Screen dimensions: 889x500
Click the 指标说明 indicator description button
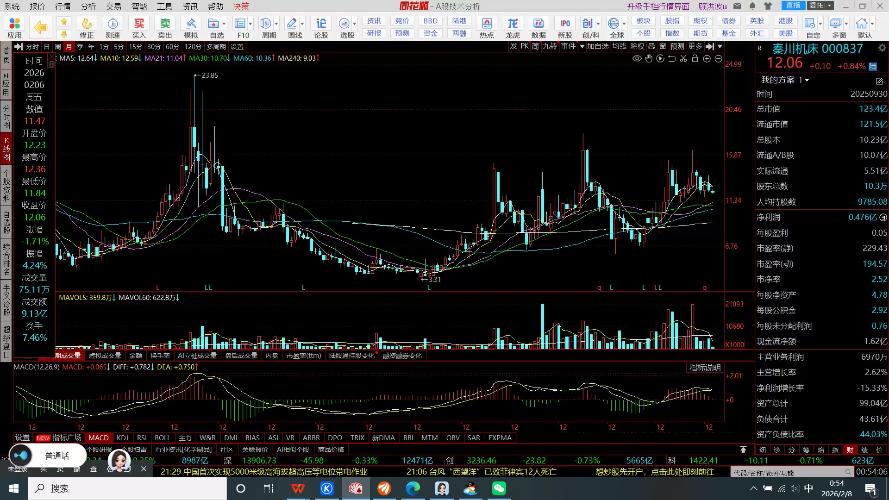705,367
